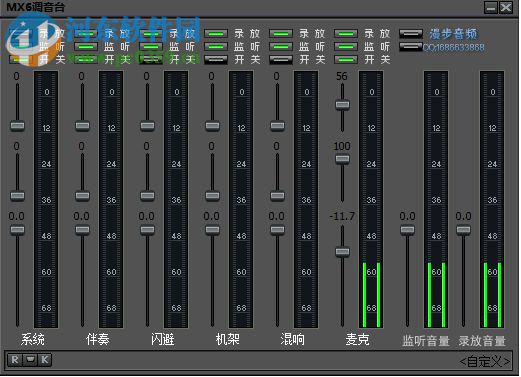This screenshot has height=377, width=521.
Task: Toggle 监听 for the 机架 channel
Action: pos(216,47)
